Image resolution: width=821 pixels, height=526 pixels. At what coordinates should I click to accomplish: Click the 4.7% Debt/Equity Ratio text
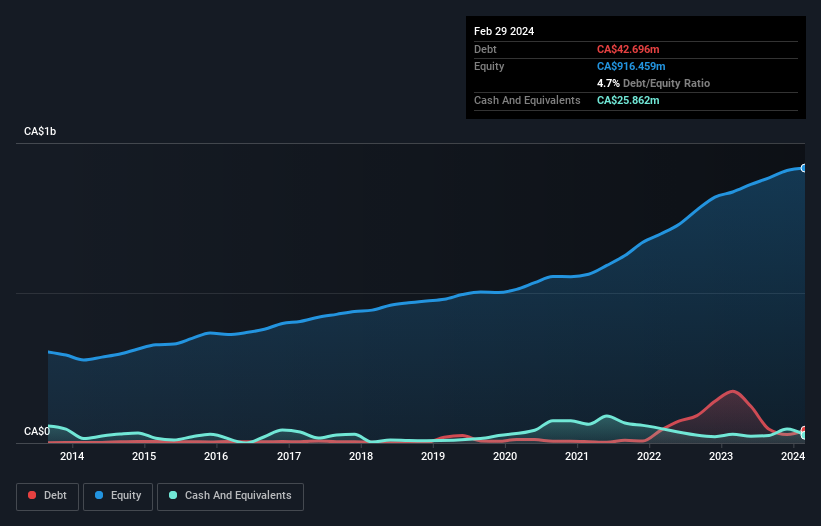653,83
